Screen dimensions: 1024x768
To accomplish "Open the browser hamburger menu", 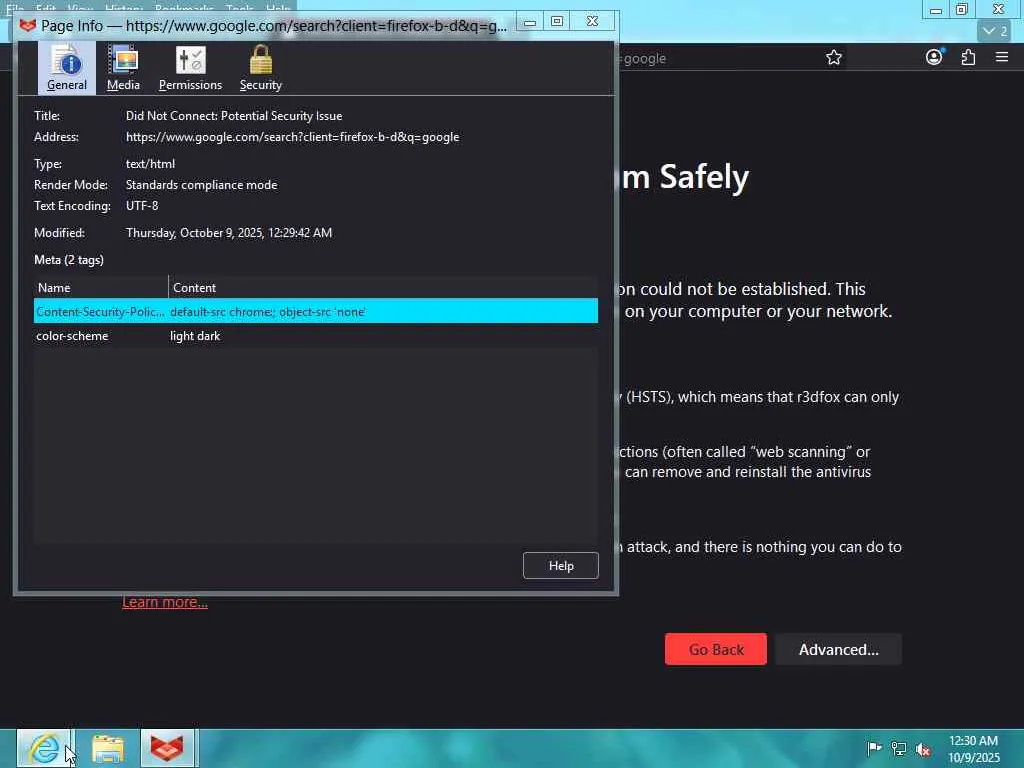I will [1002, 57].
